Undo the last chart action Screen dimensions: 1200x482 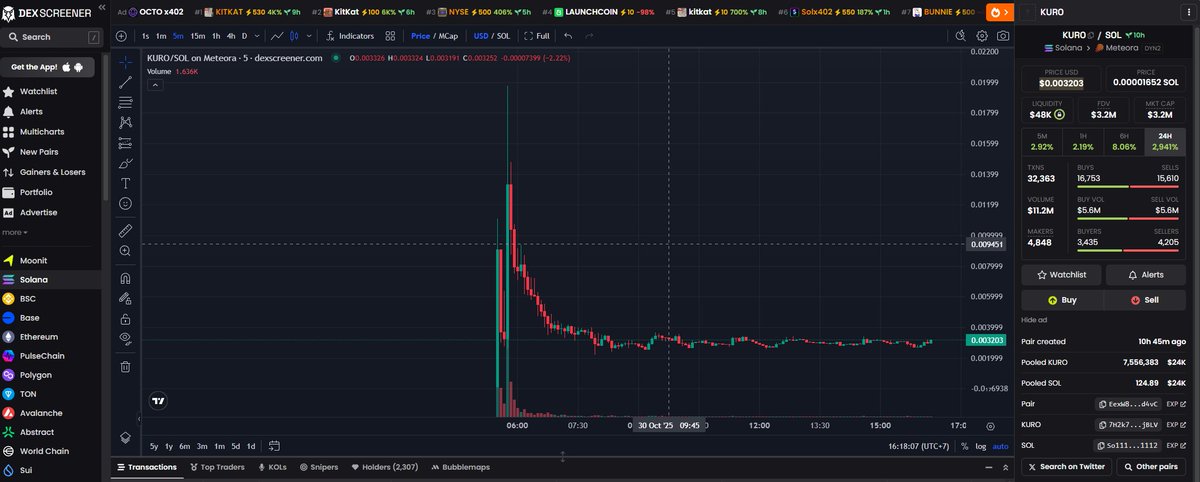tap(569, 35)
